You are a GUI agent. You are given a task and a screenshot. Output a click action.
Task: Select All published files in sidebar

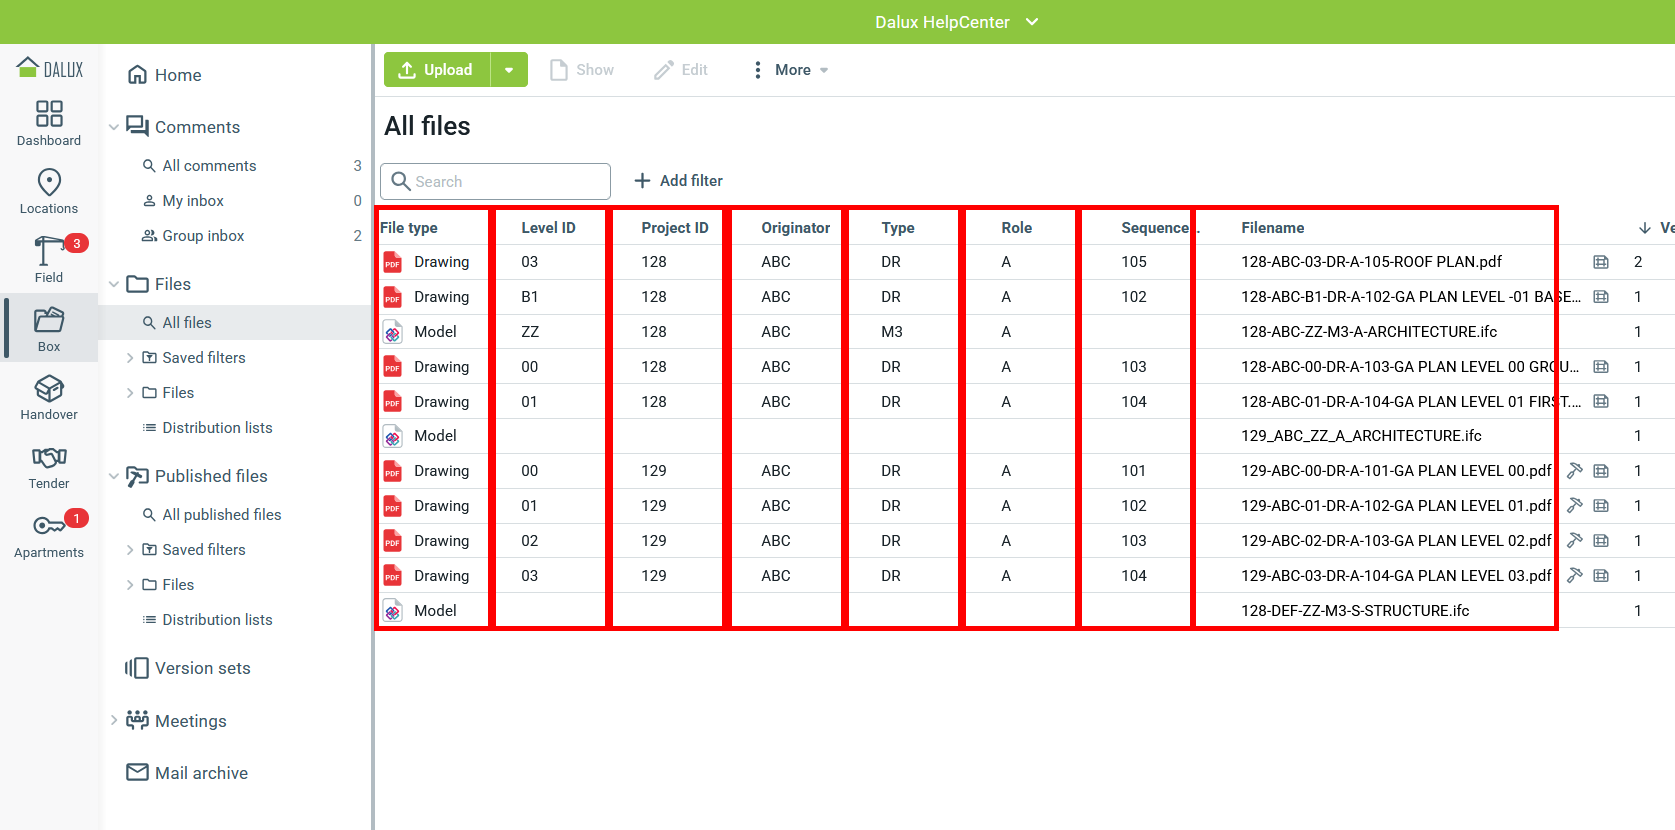tap(221, 515)
